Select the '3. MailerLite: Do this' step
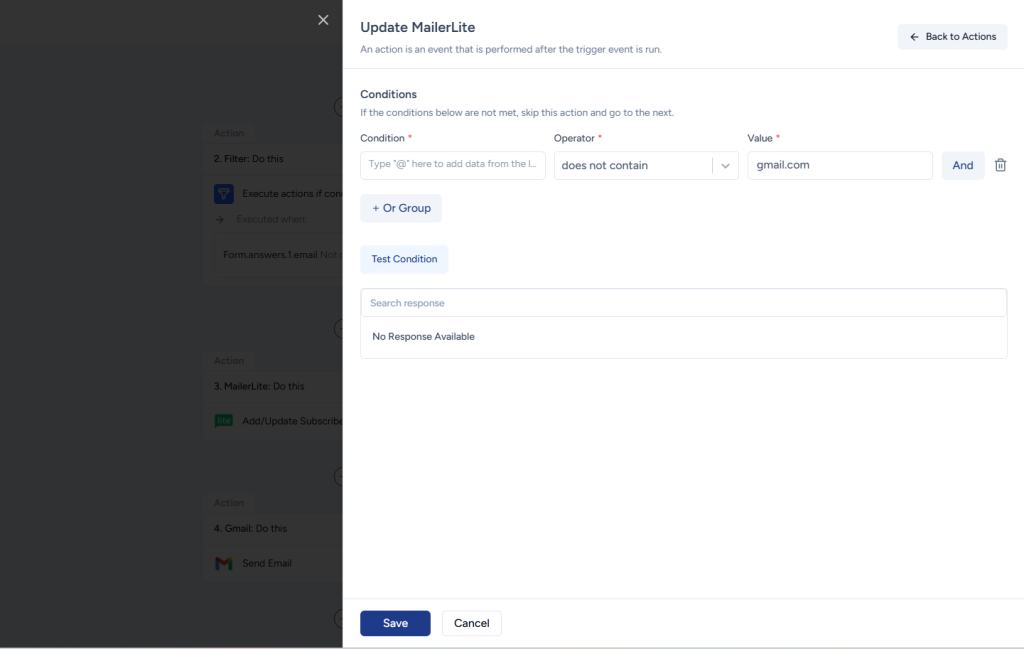This screenshot has height=649, width=1024. 259,386
